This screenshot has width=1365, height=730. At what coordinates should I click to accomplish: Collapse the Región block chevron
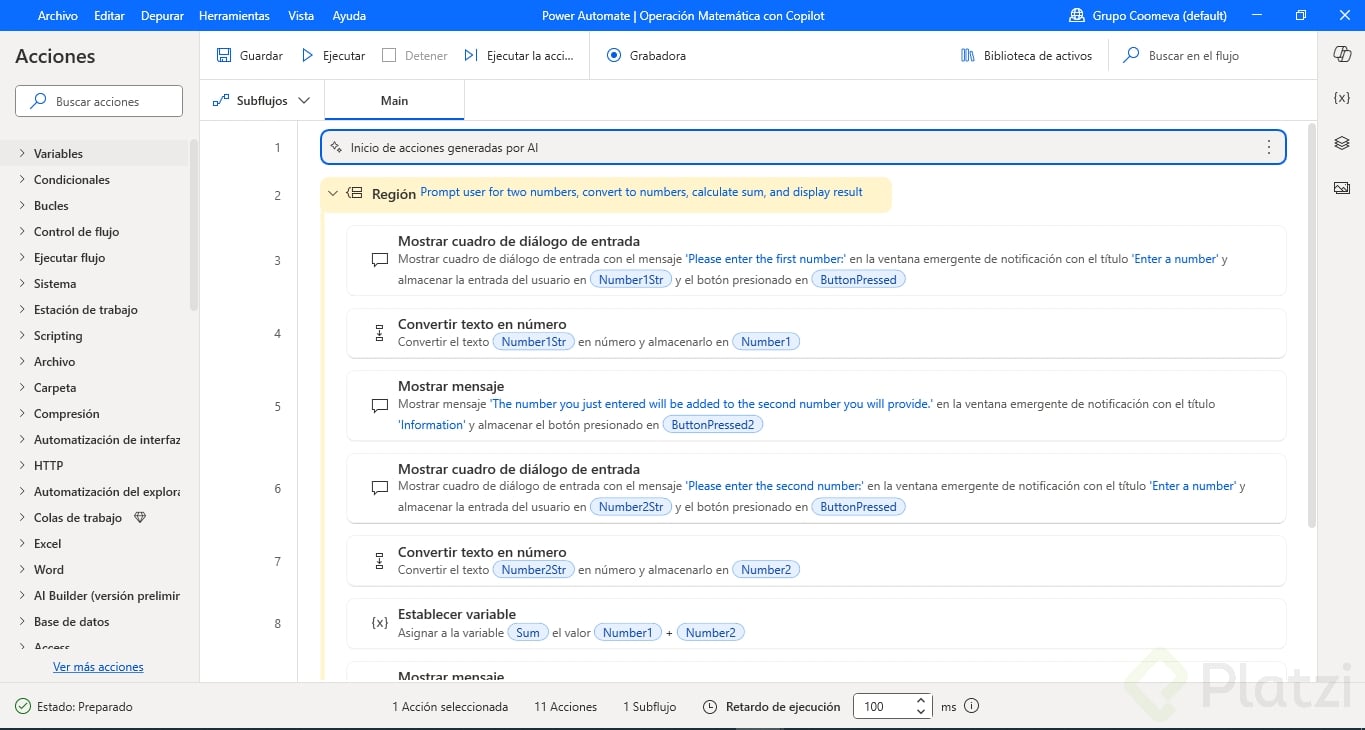pyautogui.click(x=333, y=193)
